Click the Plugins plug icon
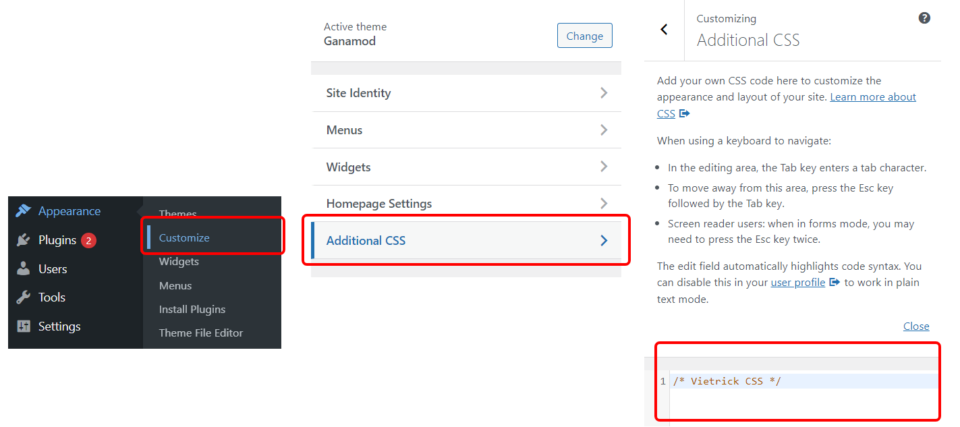 [23, 240]
